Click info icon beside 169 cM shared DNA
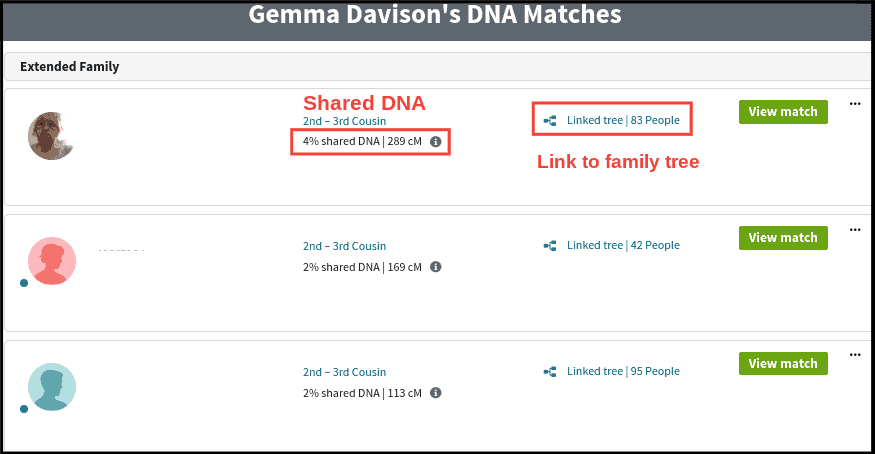 tap(435, 267)
